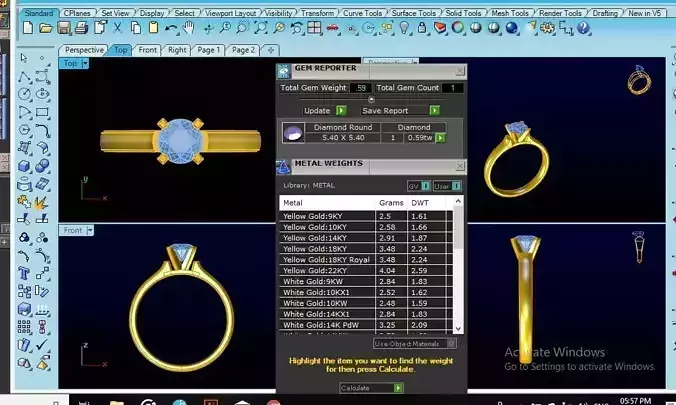Add a new viewport tab with plus
The image size is (676, 405).
(271, 50)
